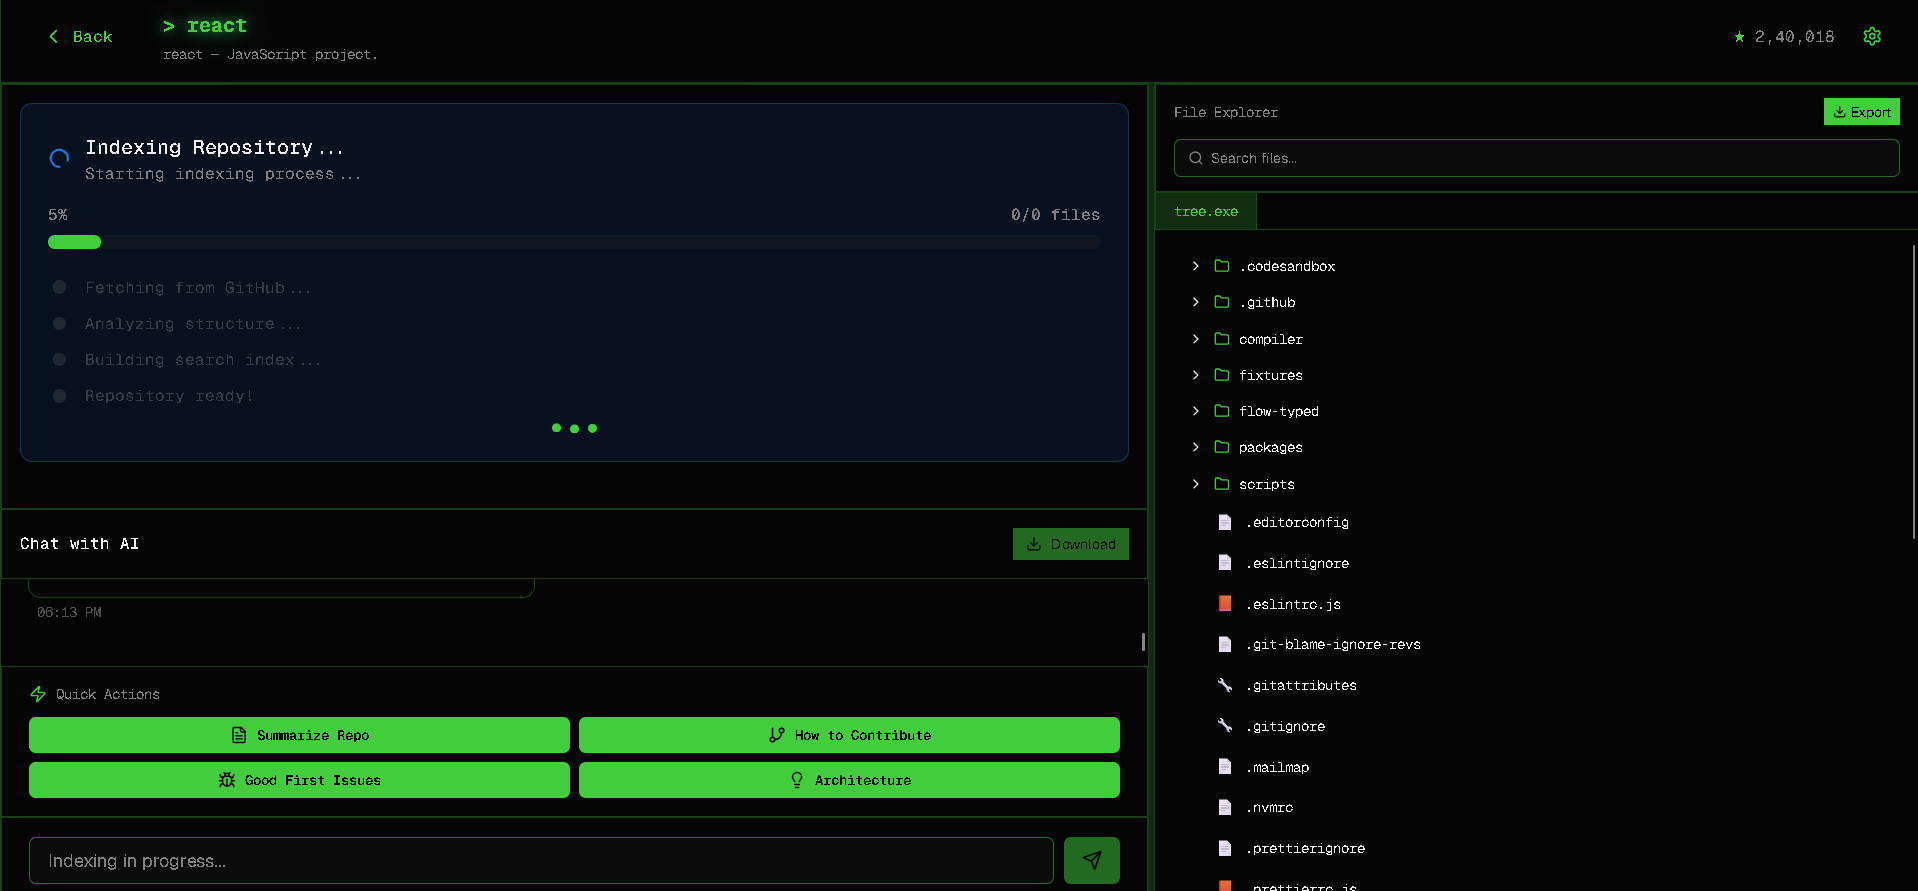The image size is (1918, 891).
Task: Click the compiler folder icon
Action: [1221, 339]
